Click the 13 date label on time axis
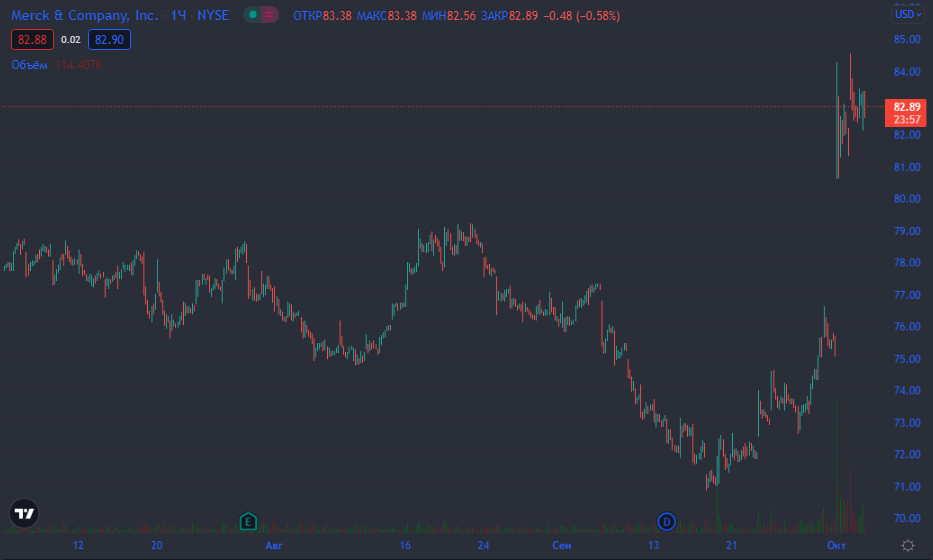The height and width of the screenshot is (560, 933). click(653, 545)
